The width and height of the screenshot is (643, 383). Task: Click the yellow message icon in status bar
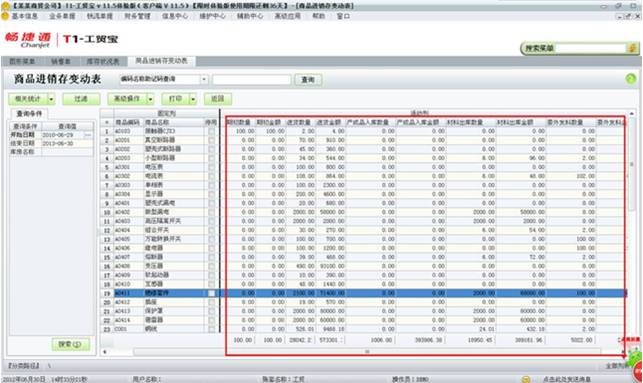[526, 379]
